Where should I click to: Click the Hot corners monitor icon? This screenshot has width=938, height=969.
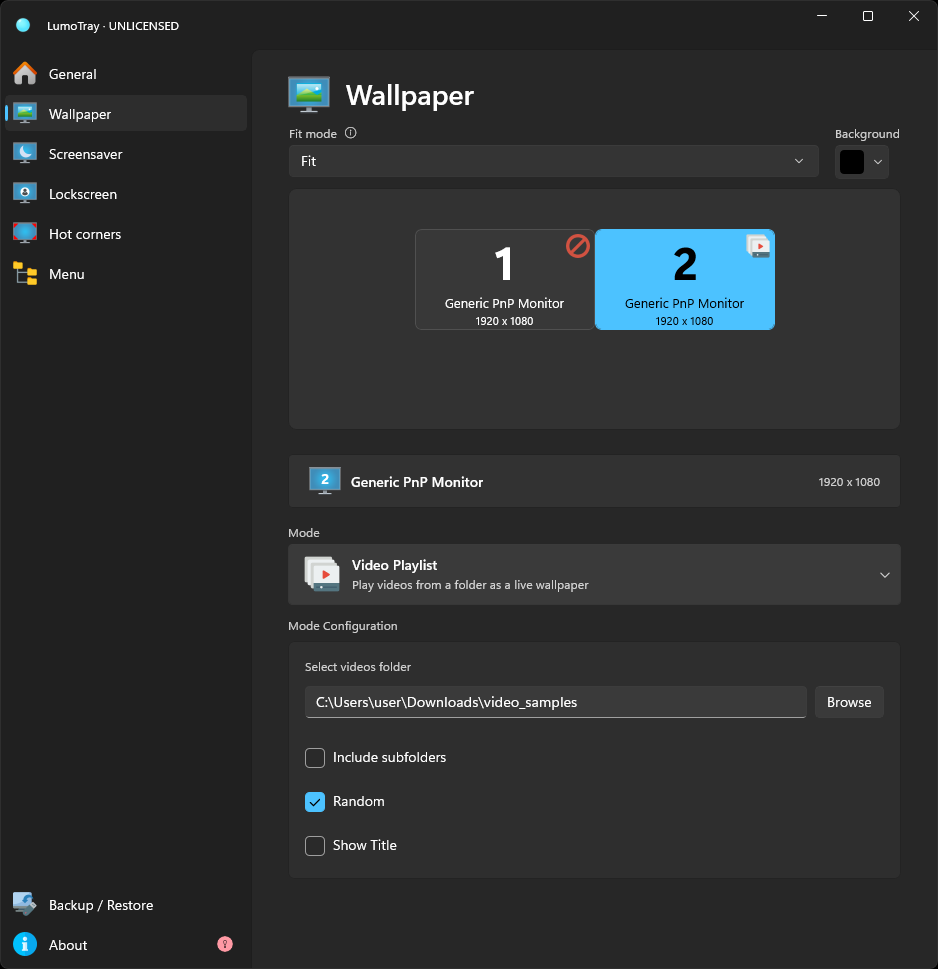(25, 234)
